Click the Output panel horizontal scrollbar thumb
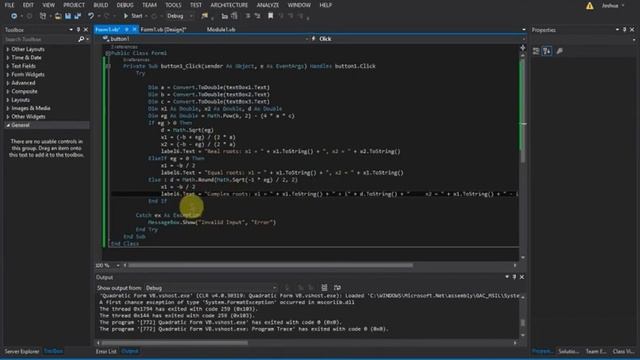Screen dimensions: 640x360 click(x=175, y=343)
